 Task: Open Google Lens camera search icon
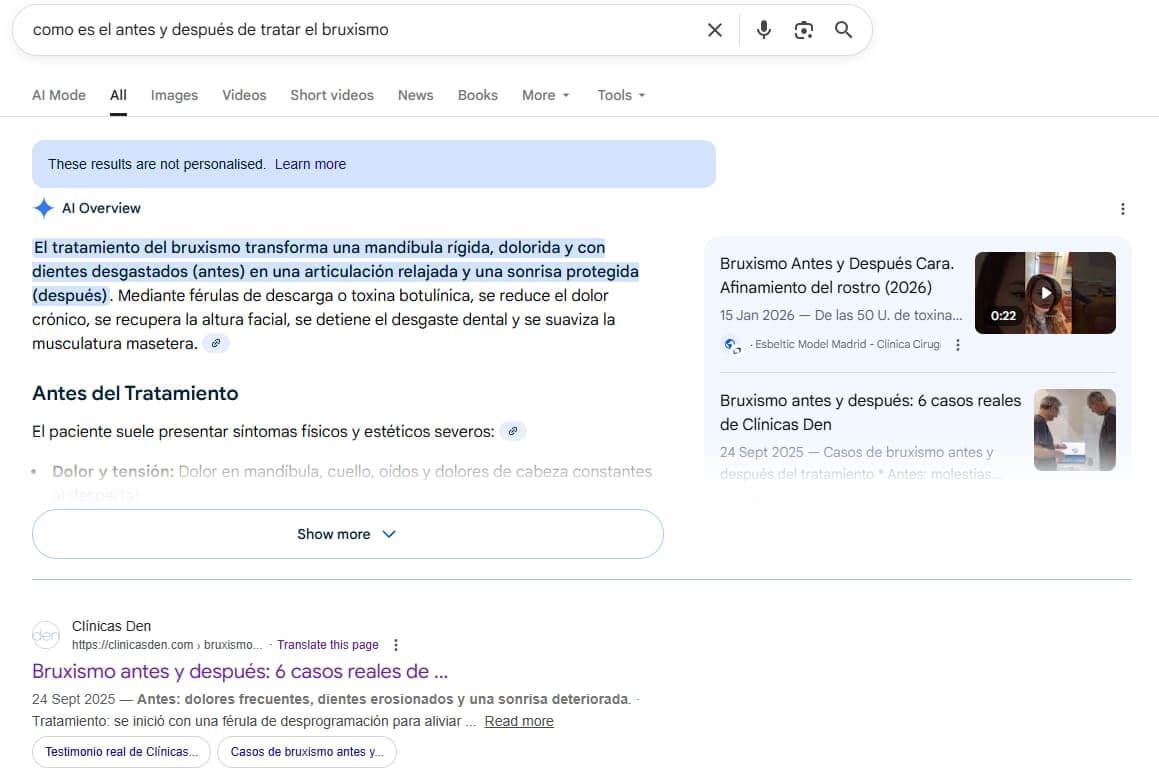[803, 30]
